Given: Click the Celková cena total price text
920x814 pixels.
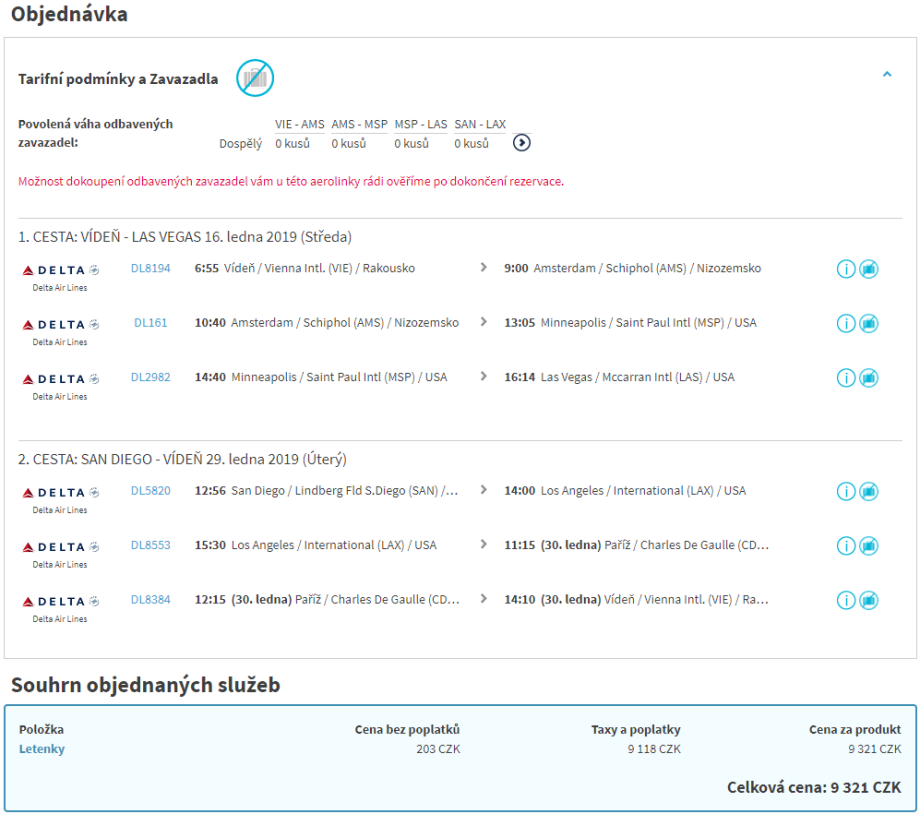Looking at the screenshot, I should click(813, 788).
